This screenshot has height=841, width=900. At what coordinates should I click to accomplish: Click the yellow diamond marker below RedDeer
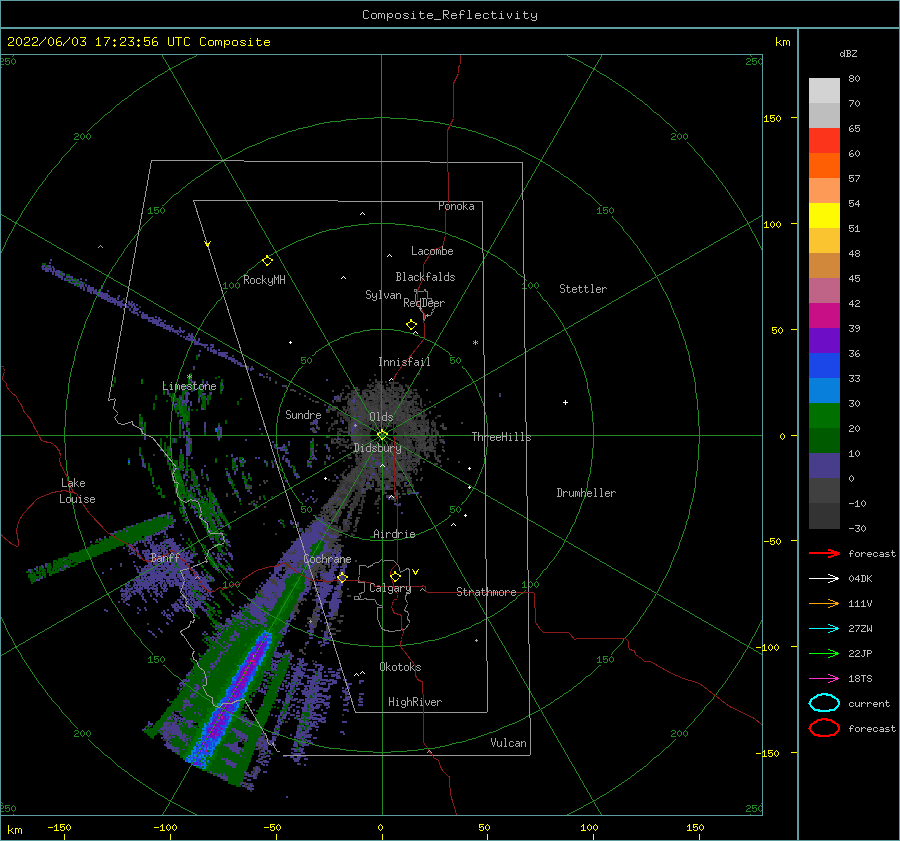[411, 325]
